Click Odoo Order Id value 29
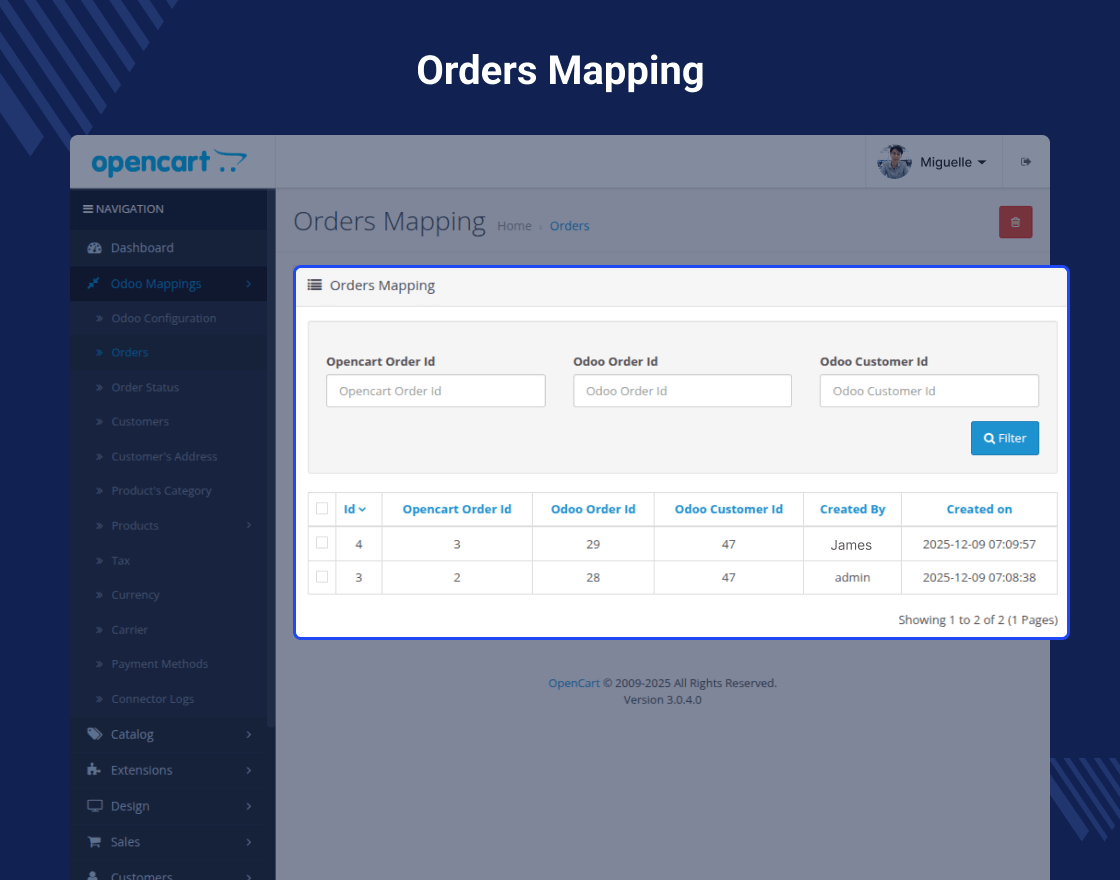The image size is (1120, 880). click(x=593, y=544)
